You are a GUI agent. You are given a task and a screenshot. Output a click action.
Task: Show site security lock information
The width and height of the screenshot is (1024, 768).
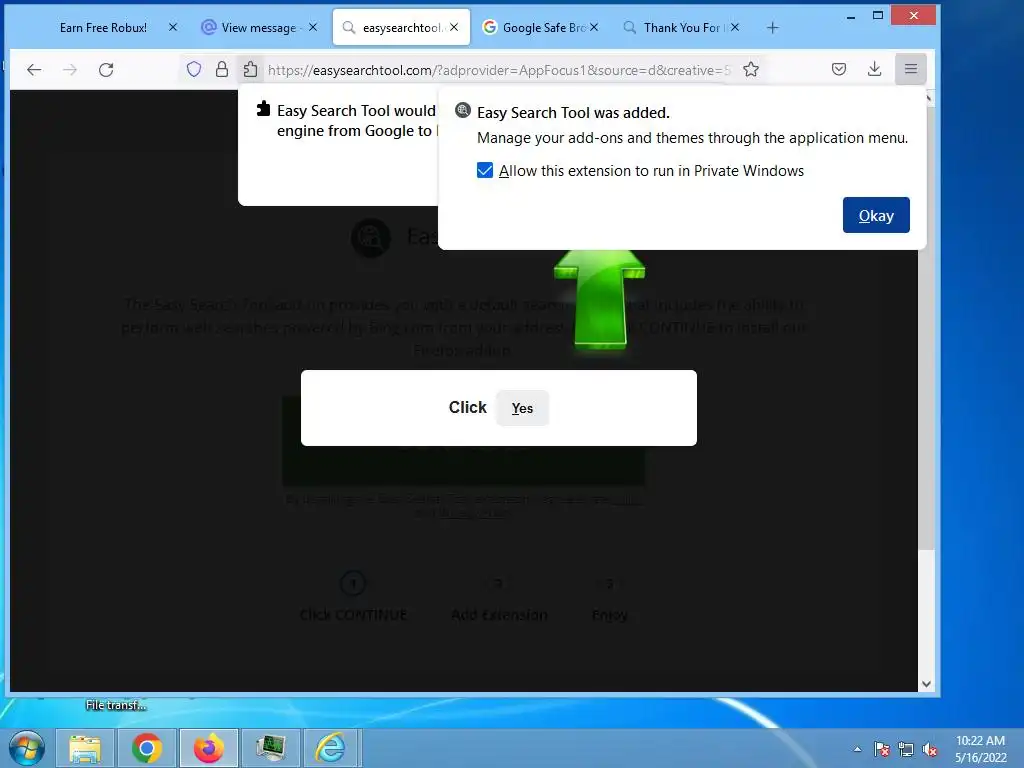click(x=222, y=69)
